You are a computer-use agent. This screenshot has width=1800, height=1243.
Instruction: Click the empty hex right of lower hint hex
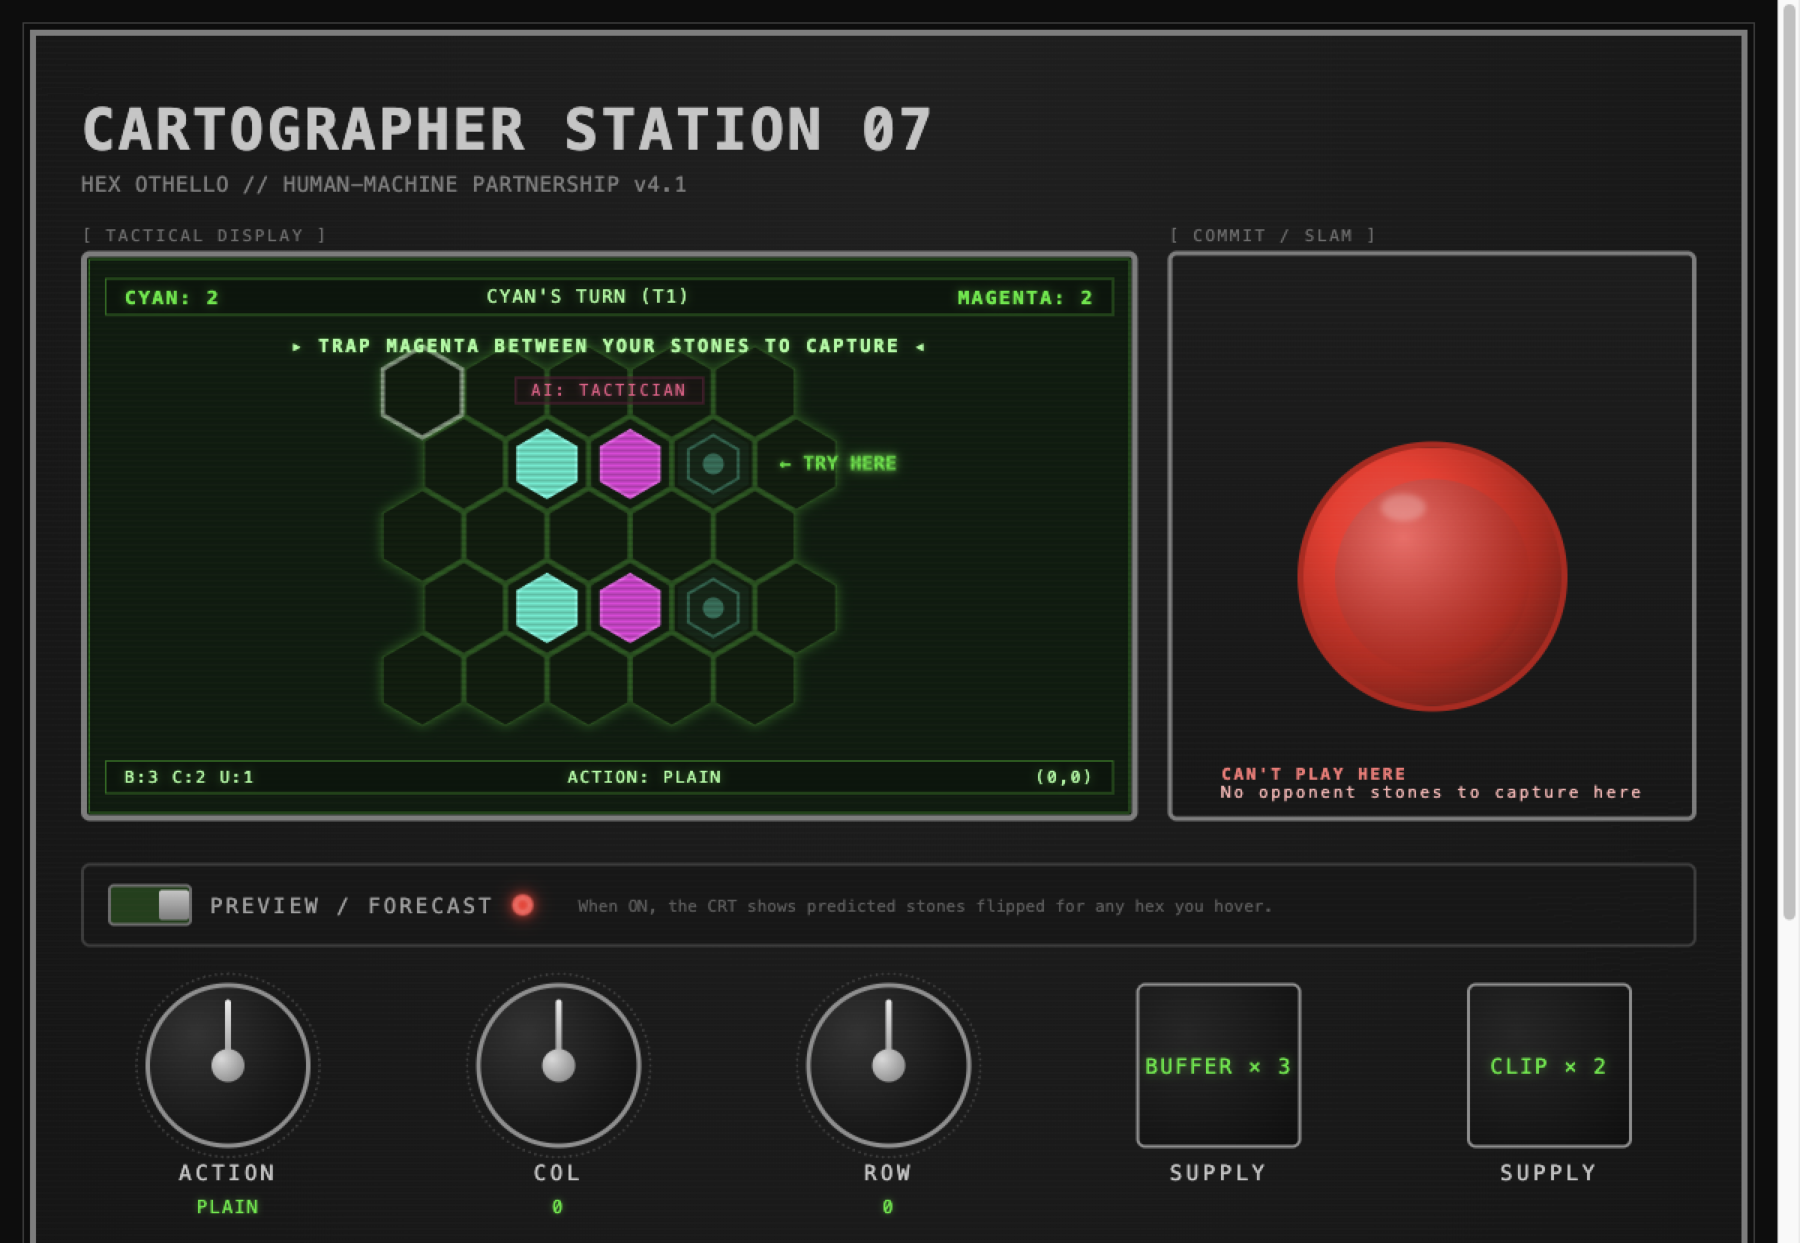tap(796, 607)
